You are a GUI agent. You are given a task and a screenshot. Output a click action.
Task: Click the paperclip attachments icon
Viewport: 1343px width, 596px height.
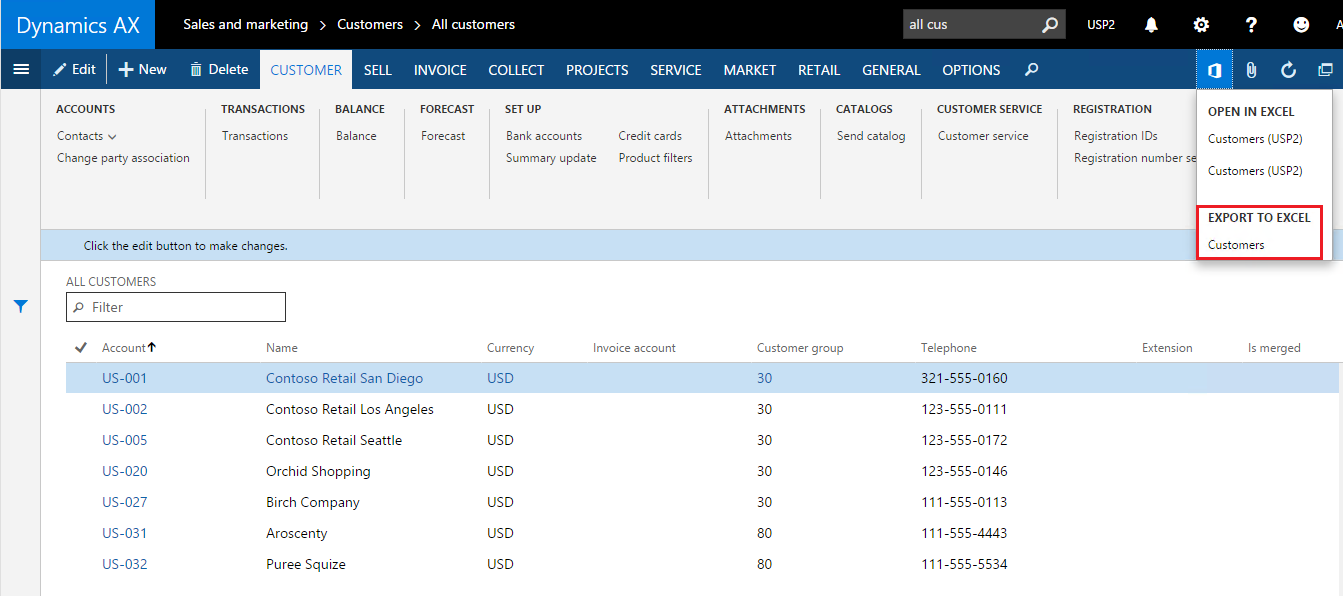[1251, 69]
